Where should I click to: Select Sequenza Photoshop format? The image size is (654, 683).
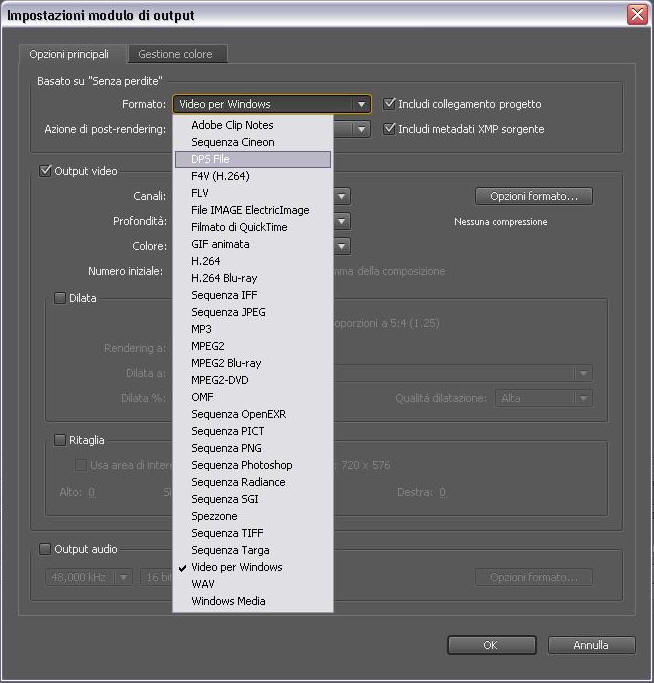pos(253,465)
